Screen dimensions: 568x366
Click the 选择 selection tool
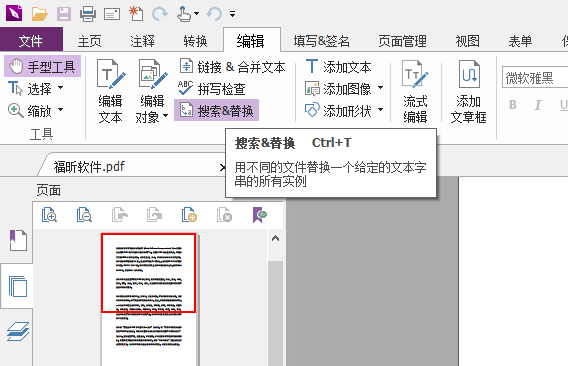[x=30, y=89]
